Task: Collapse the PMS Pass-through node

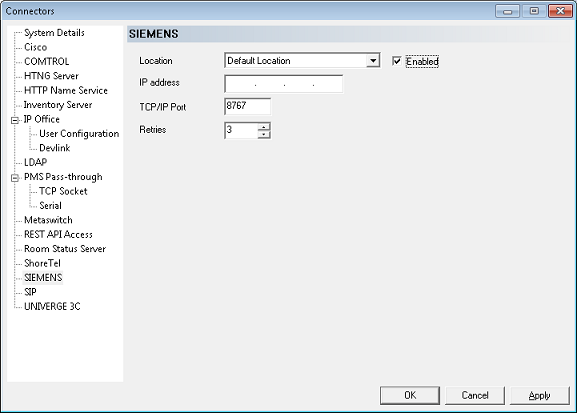Action: coord(15,178)
